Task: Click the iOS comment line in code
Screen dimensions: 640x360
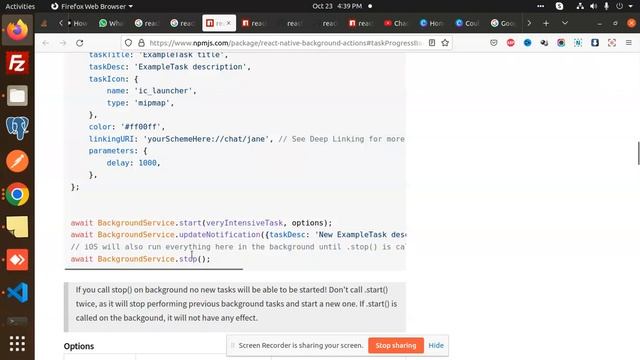Action: tap(238, 247)
